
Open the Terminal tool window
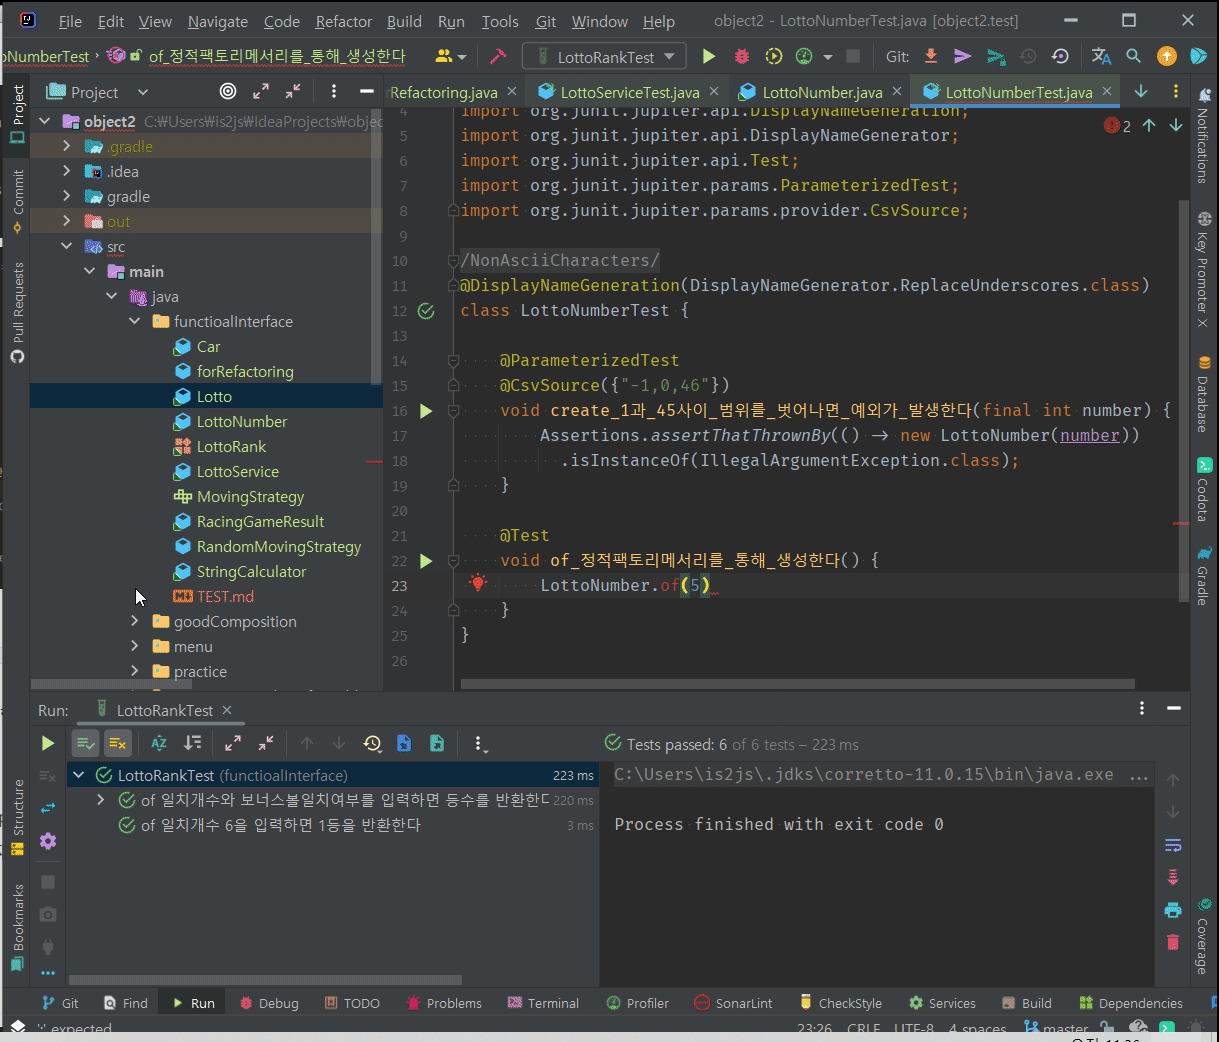pyautogui.click(x=543, y=1003)
